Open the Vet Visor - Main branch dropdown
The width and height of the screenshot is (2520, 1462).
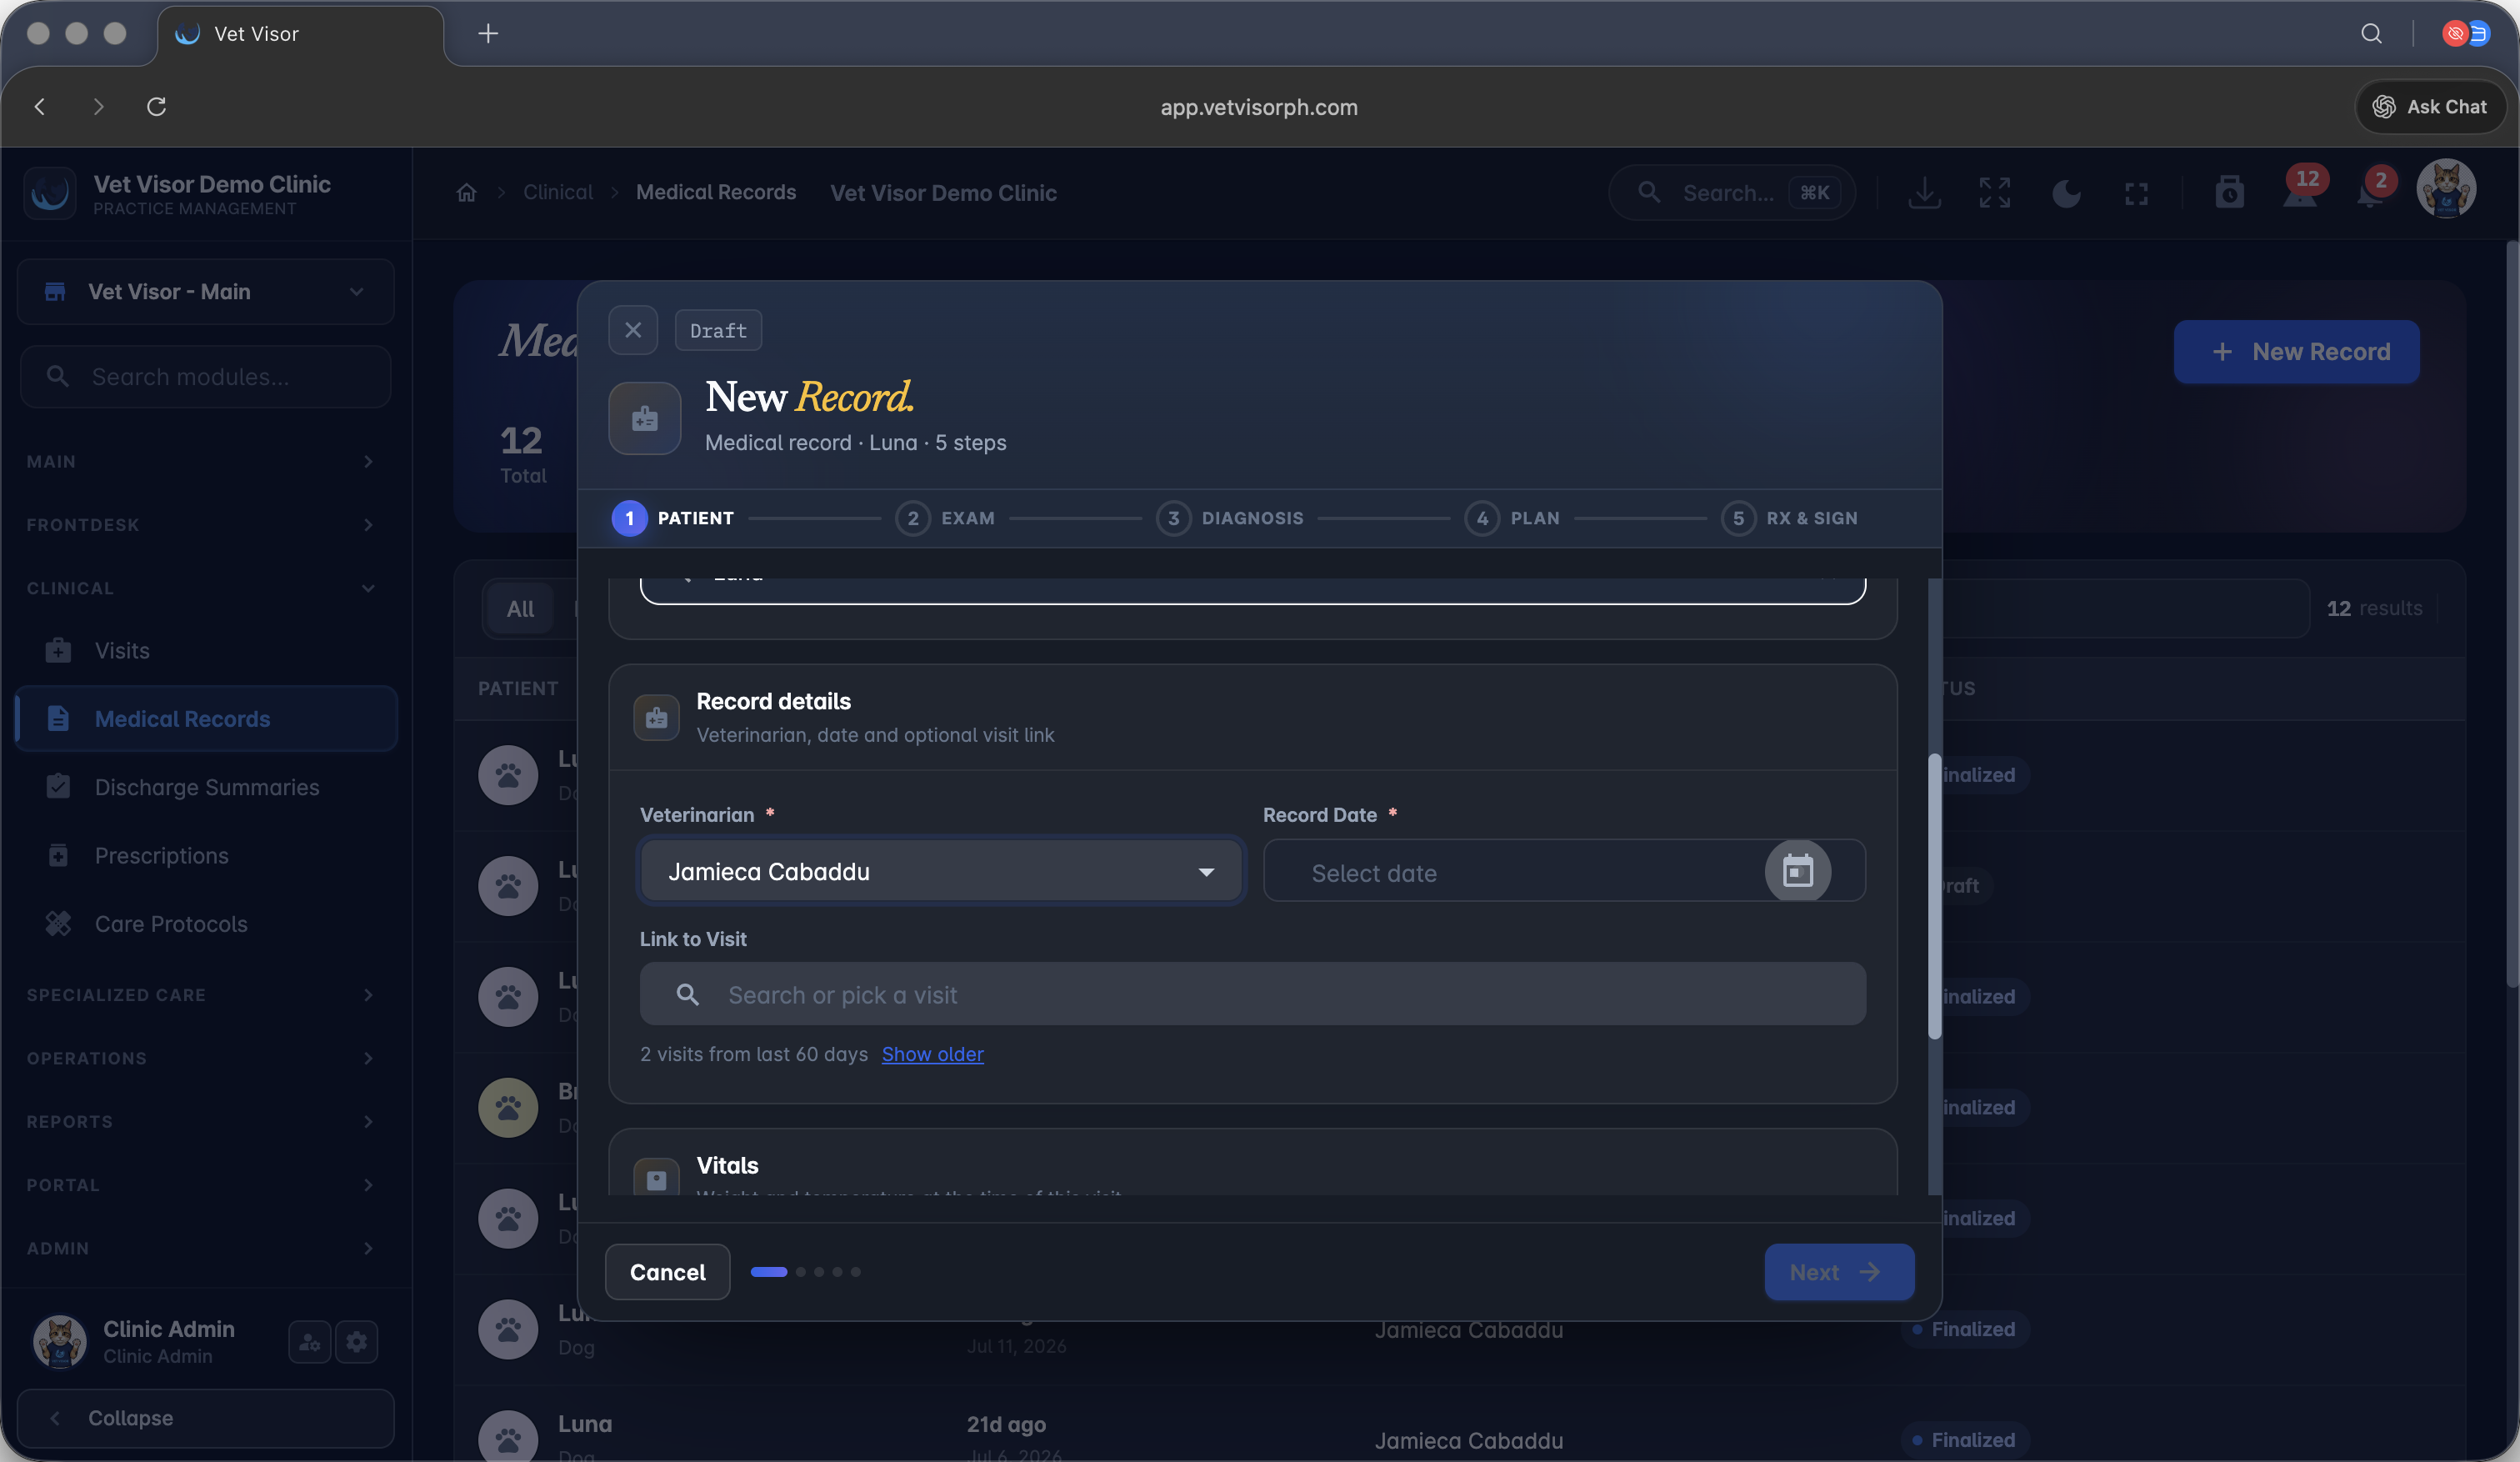tap(206, 292)
